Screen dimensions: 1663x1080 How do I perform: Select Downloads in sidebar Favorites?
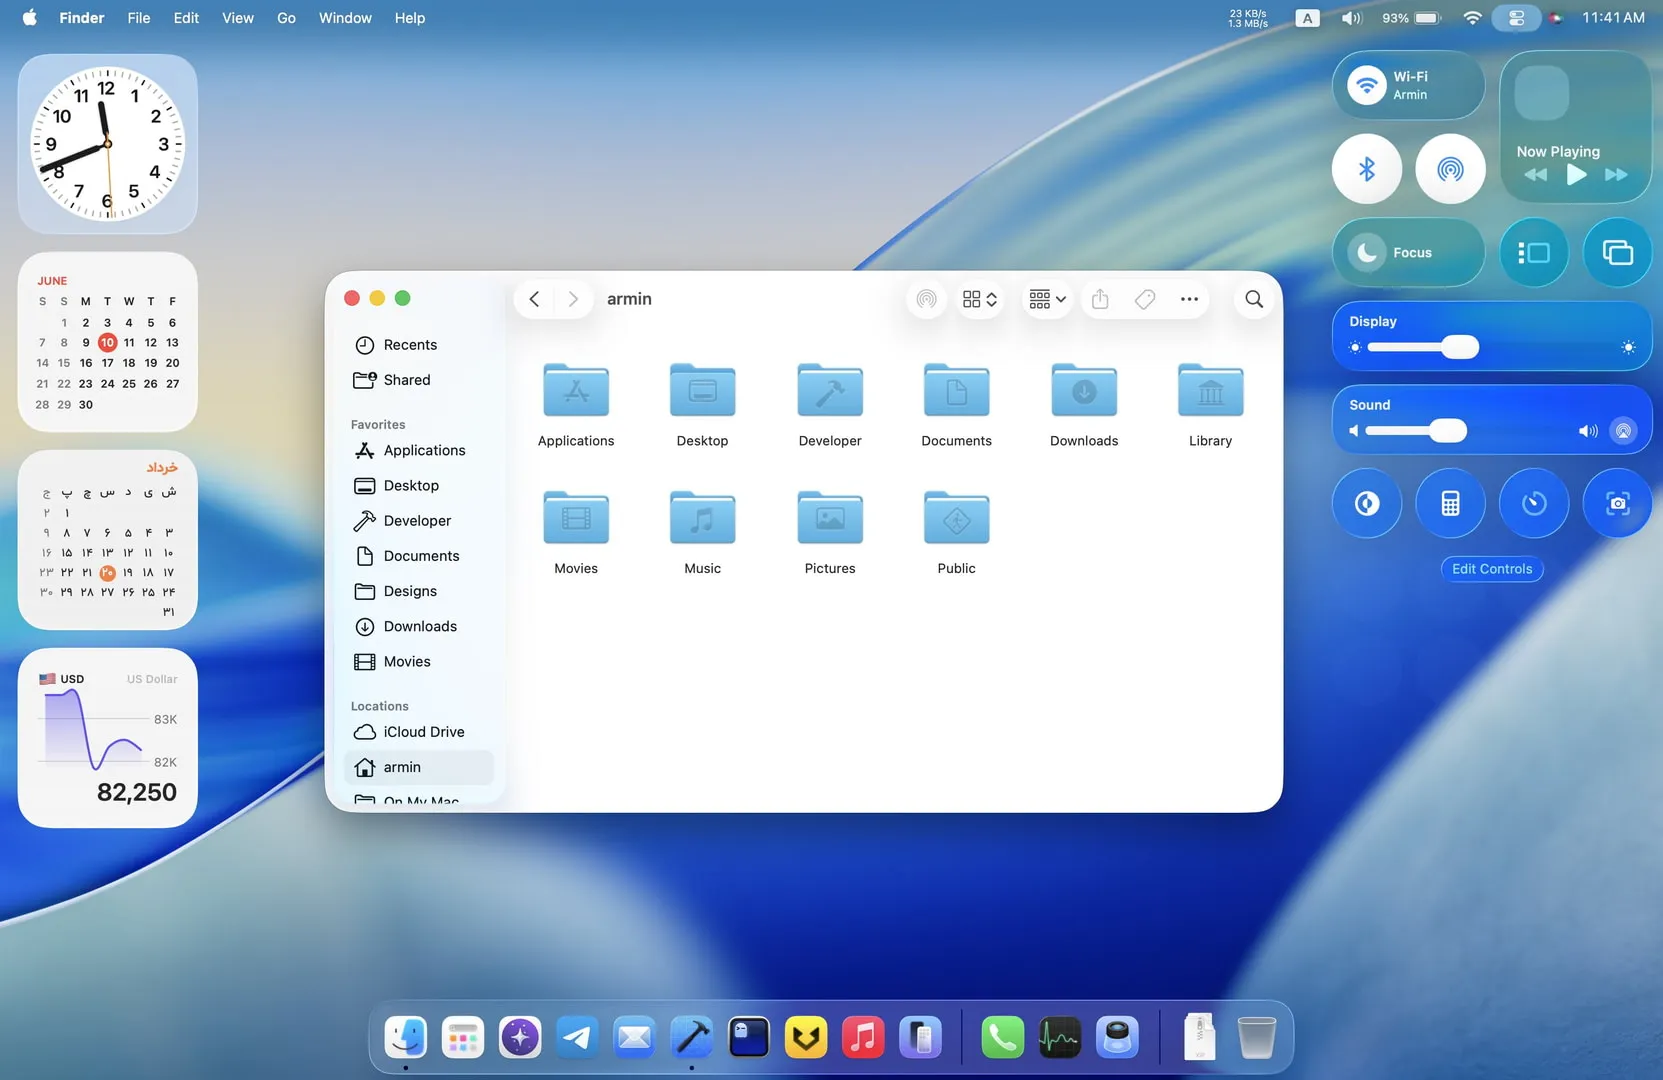pyautogui.click(x=420, y=626)
